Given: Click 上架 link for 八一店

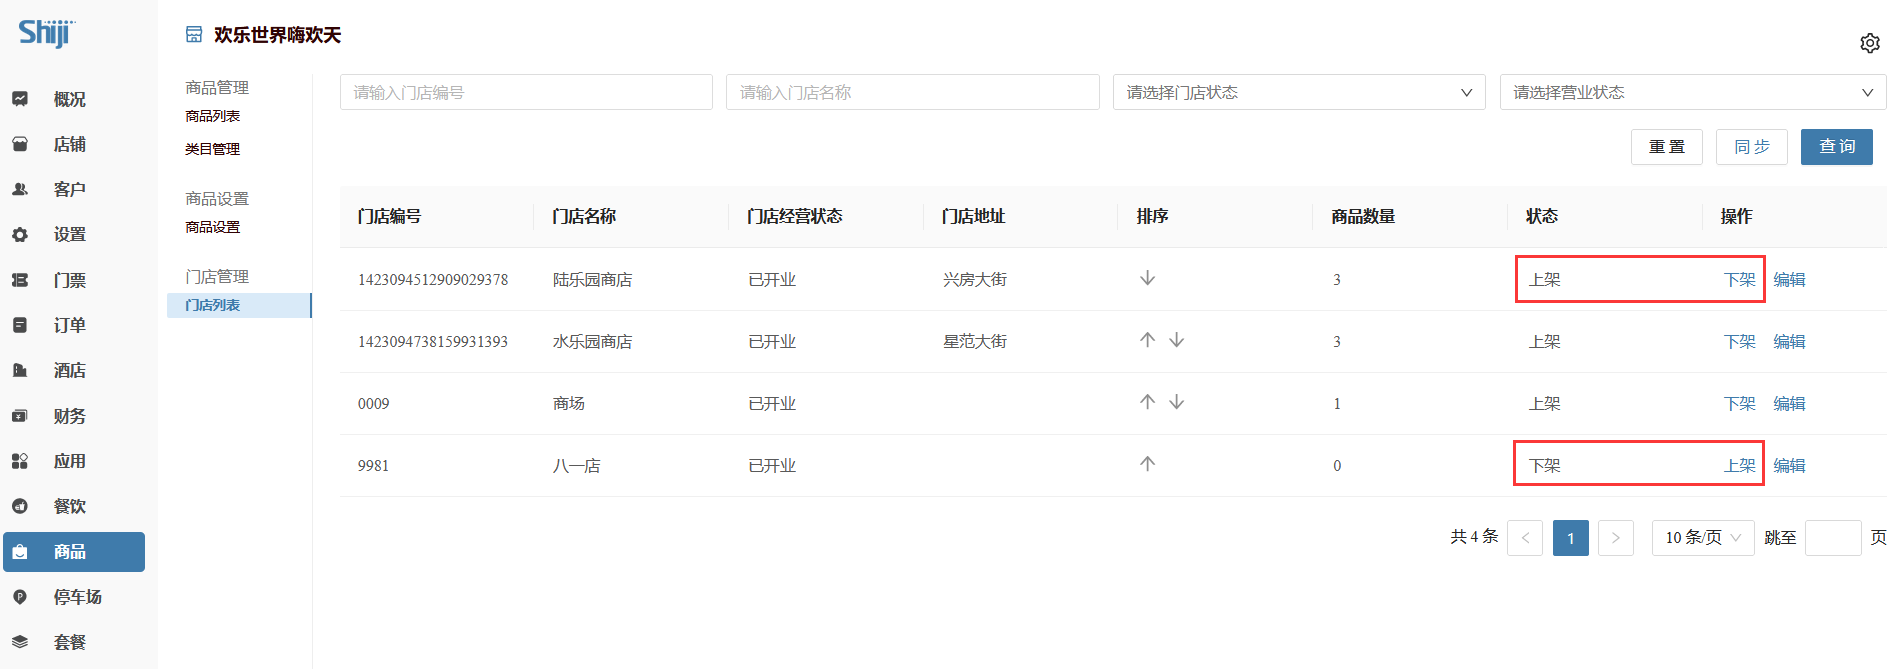Looking at the screenshot, I should click(x=1739, y=466).
